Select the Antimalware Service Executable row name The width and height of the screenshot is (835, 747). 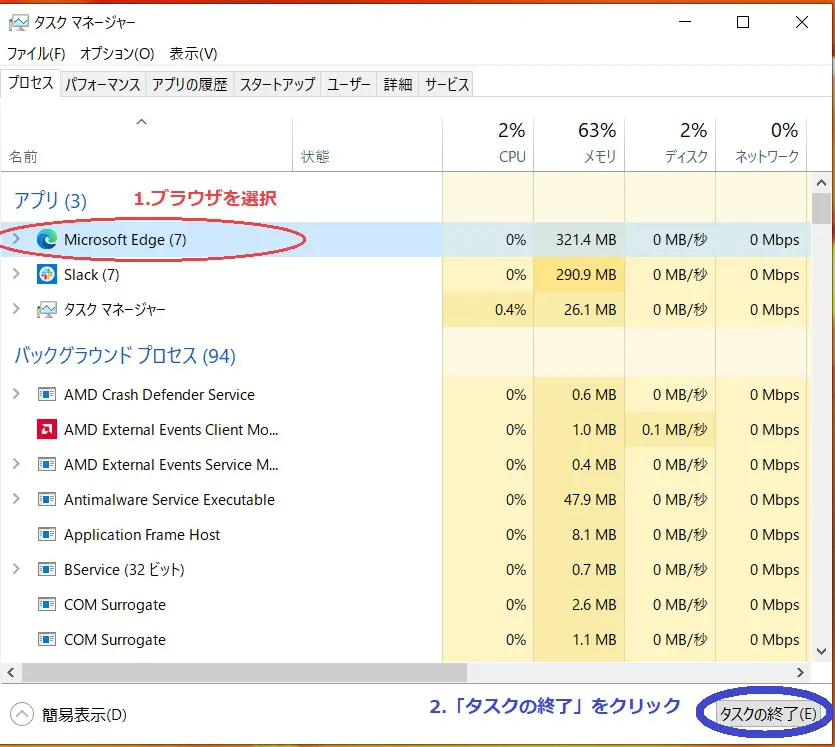point(169,499)
